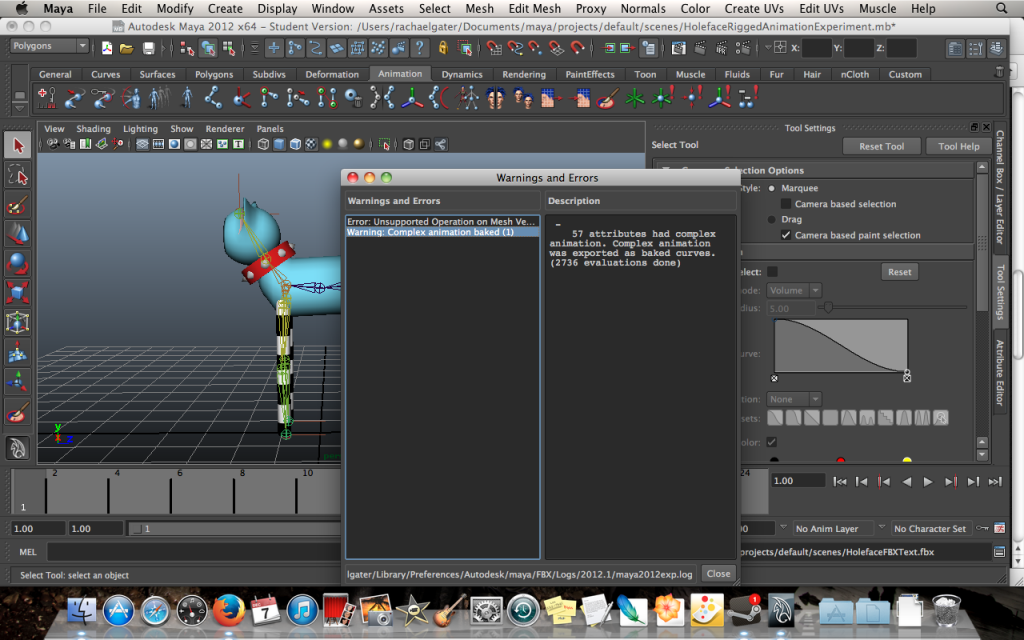Expand the No Character Set dropdown
Viewport: 1024px width, 640px height.
click(930, 528)
